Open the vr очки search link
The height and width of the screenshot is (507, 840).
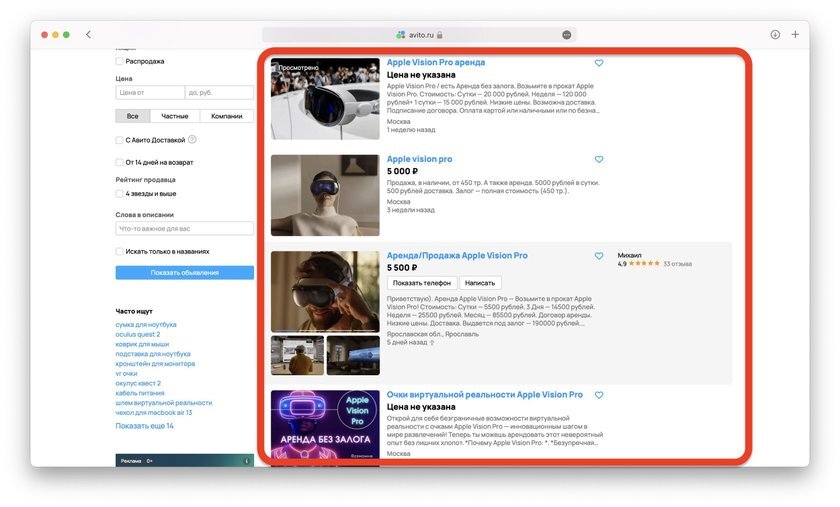[126, 373]
